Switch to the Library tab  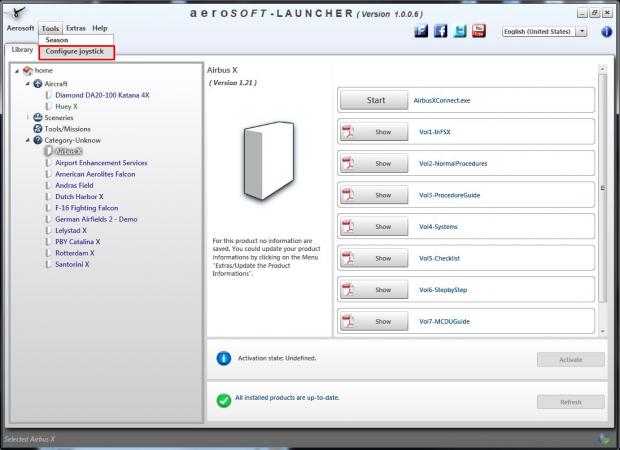[x=22, y=49]
